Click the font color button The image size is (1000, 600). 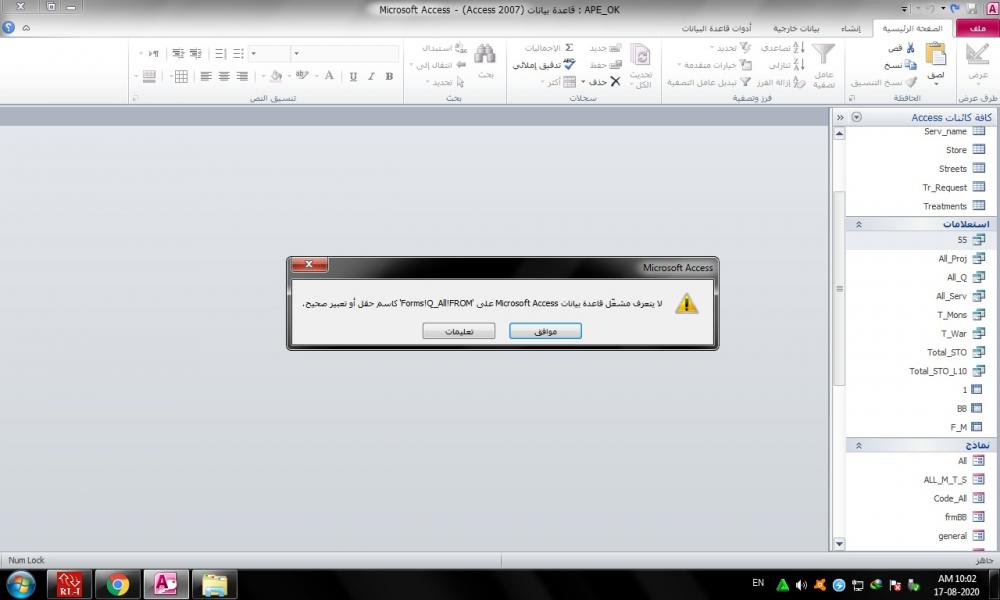(328, 76)
